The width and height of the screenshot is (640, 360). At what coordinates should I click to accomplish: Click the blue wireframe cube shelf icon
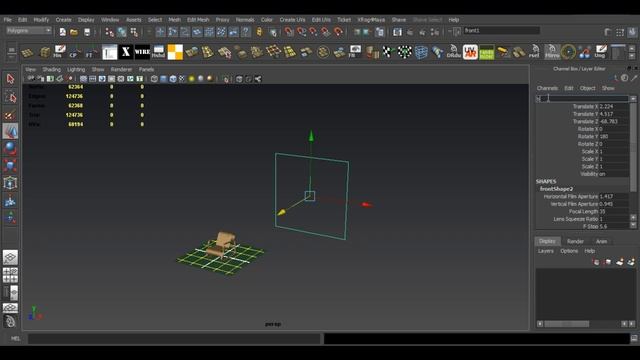(421, 52)
